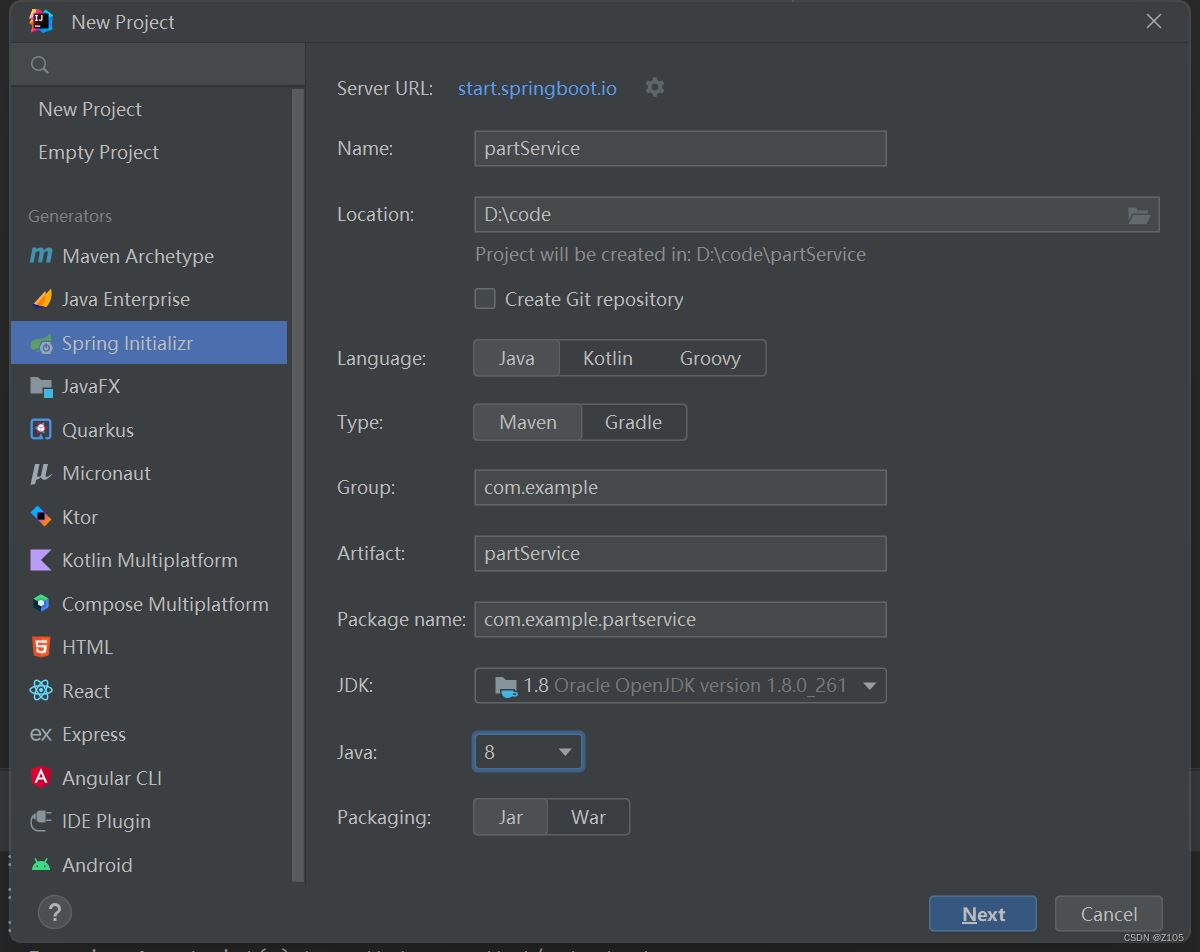Click the Spring Initializr leaf icon
Viewport: 1200px width, 952px height.
tap(41, 343)
